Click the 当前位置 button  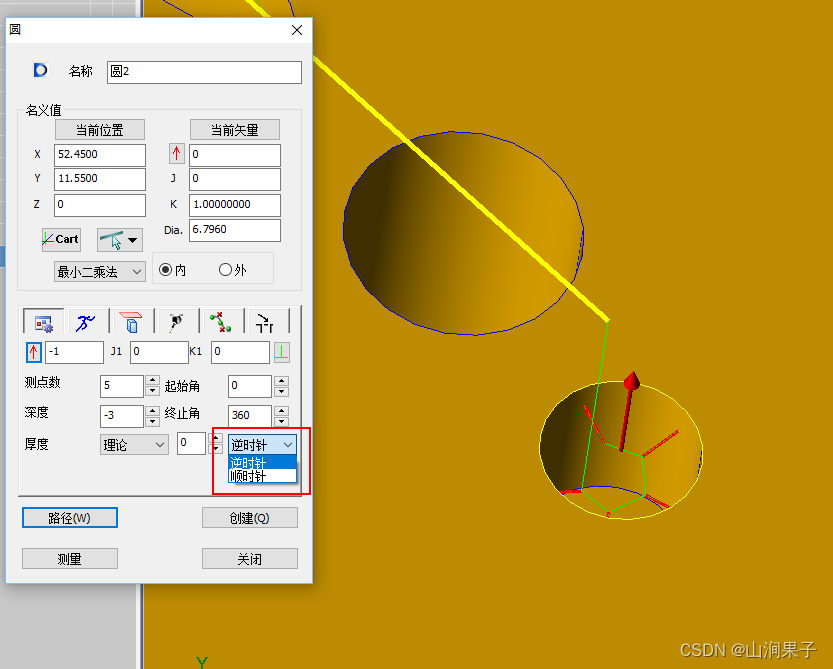(x=100, y=130)
